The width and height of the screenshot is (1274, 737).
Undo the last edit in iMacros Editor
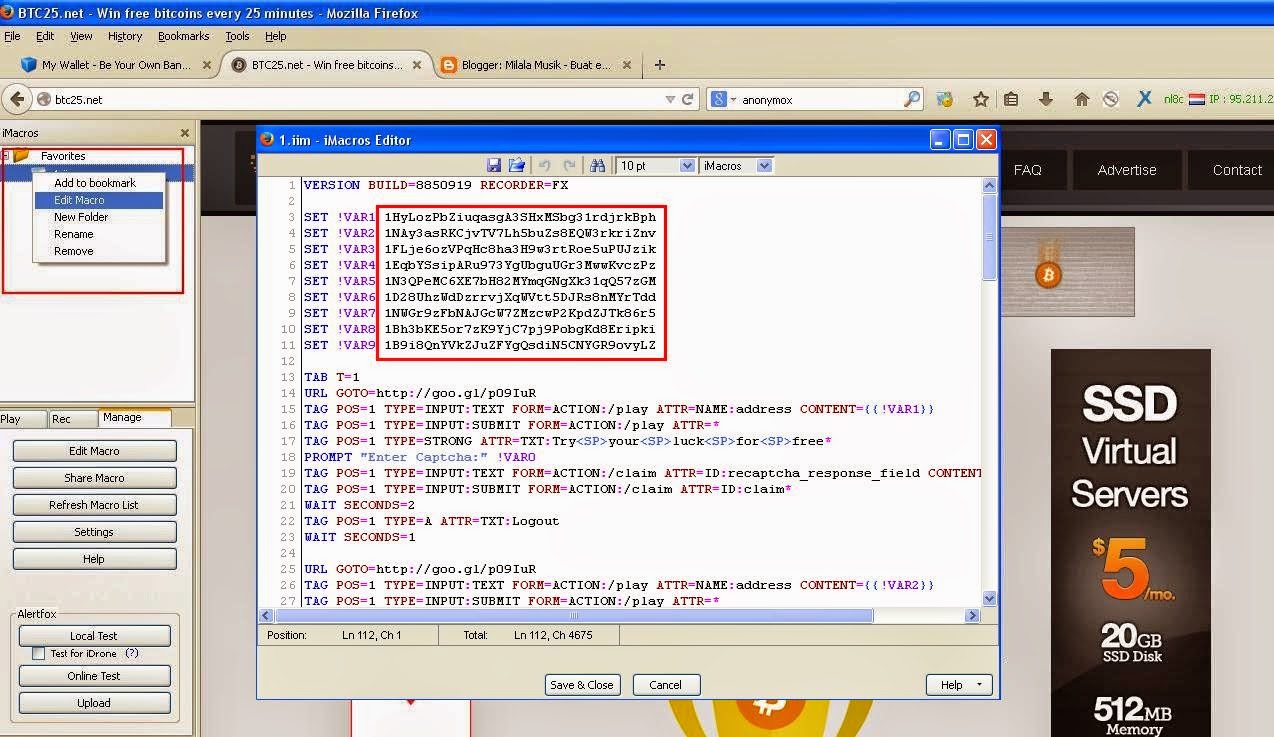(x=545, y=166)
